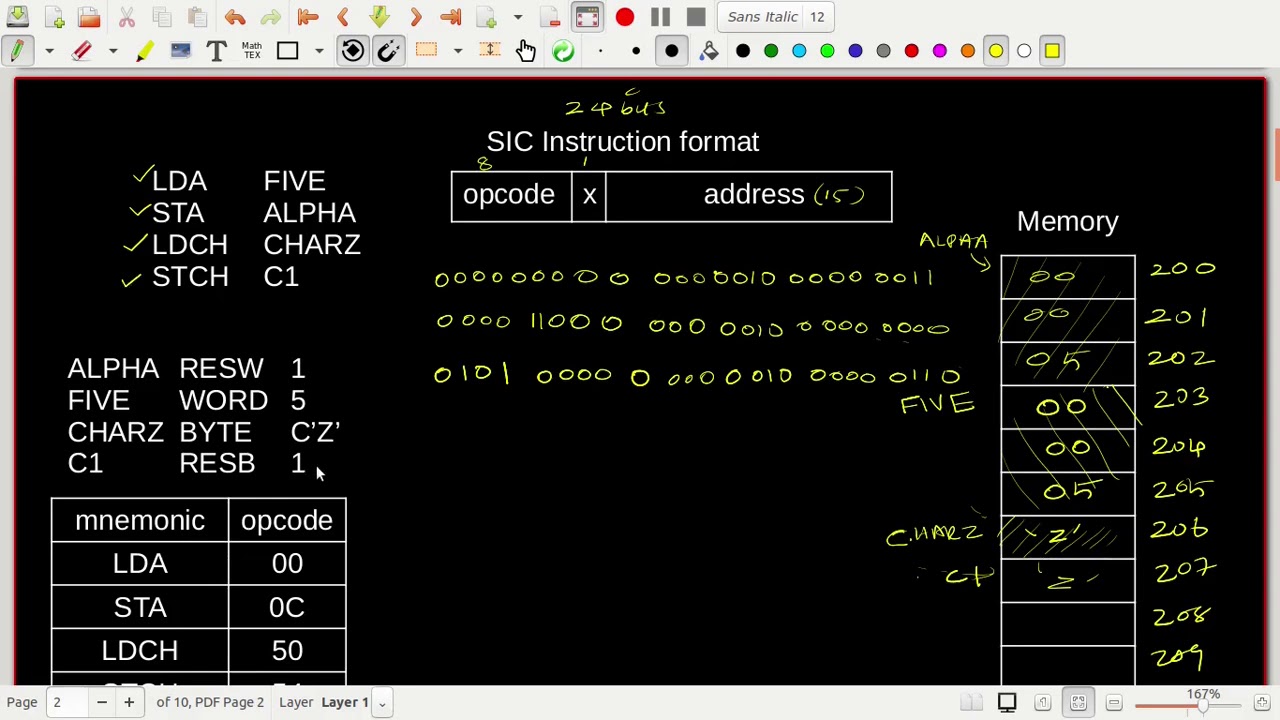Select the Vertical Space tool
This screenshot has width=1280, height=720.
pyautogui.click(x=489, y=51)
